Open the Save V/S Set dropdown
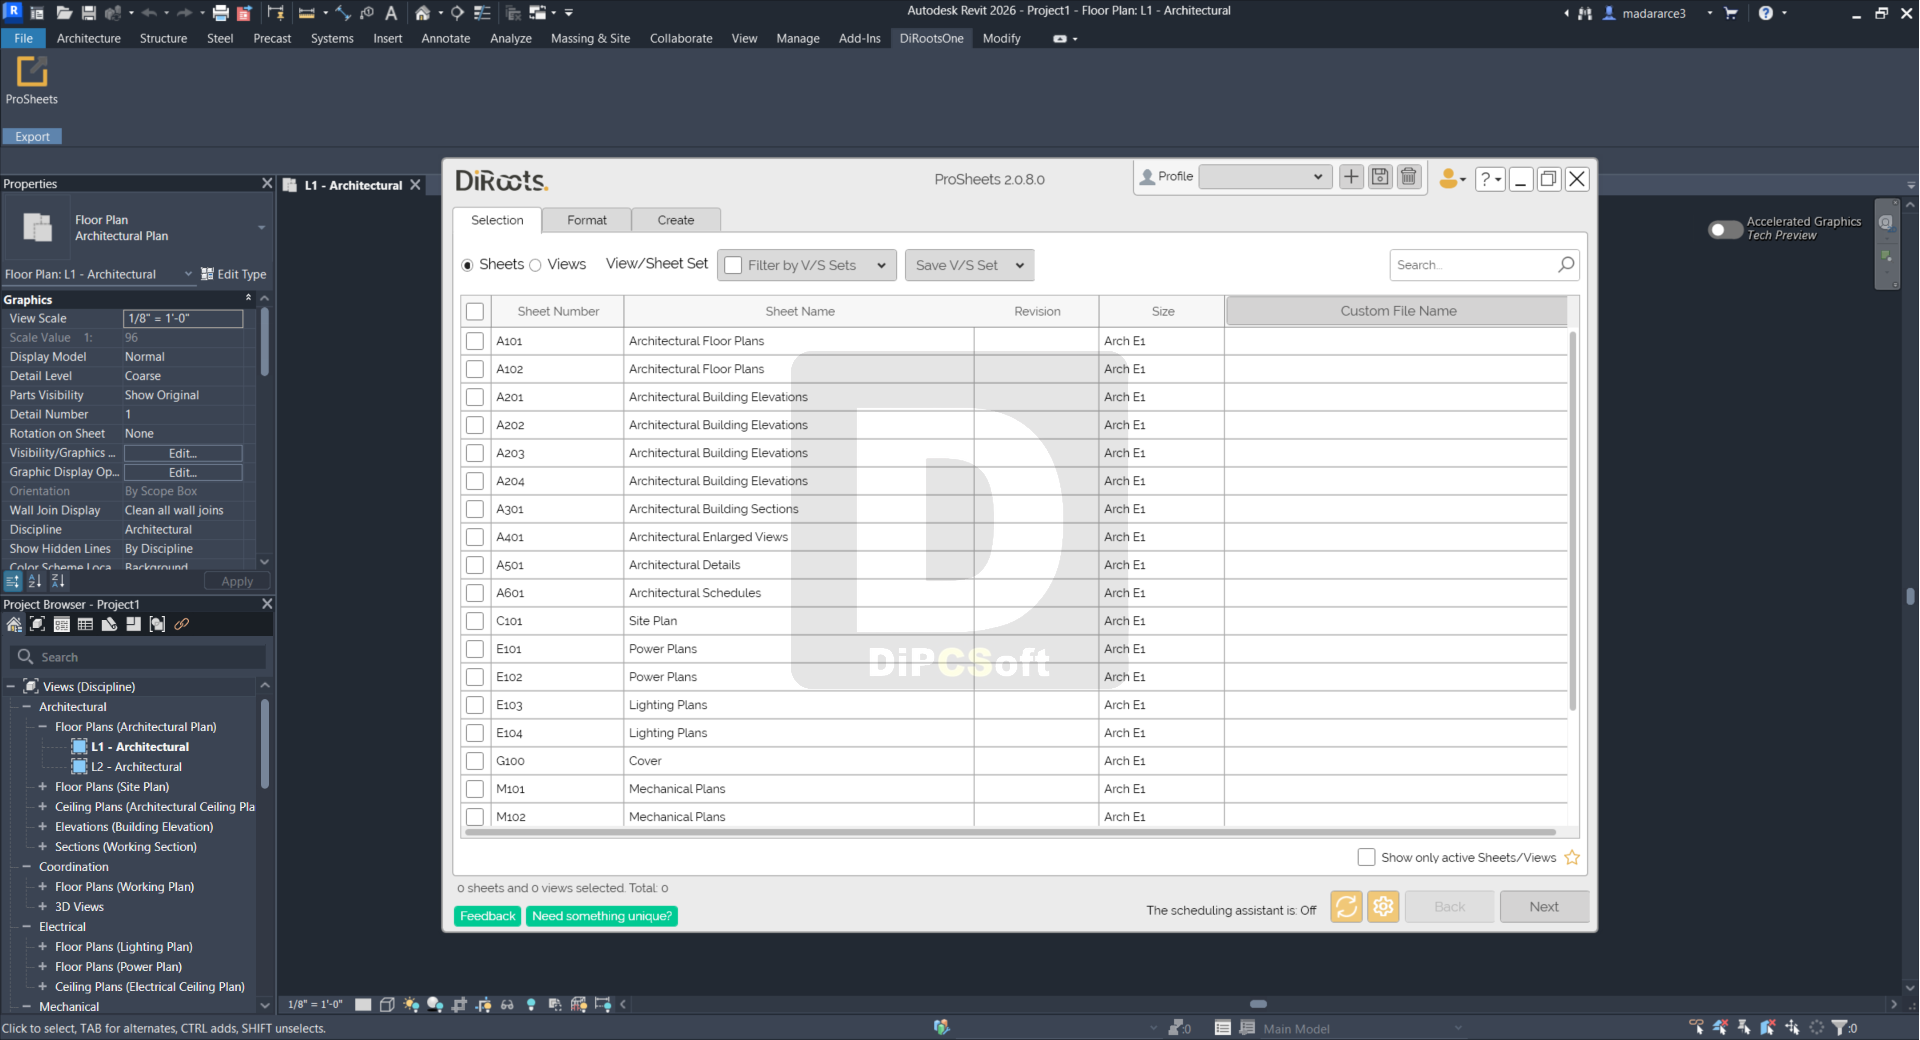 pyautogui.click(x=969, y=265)
